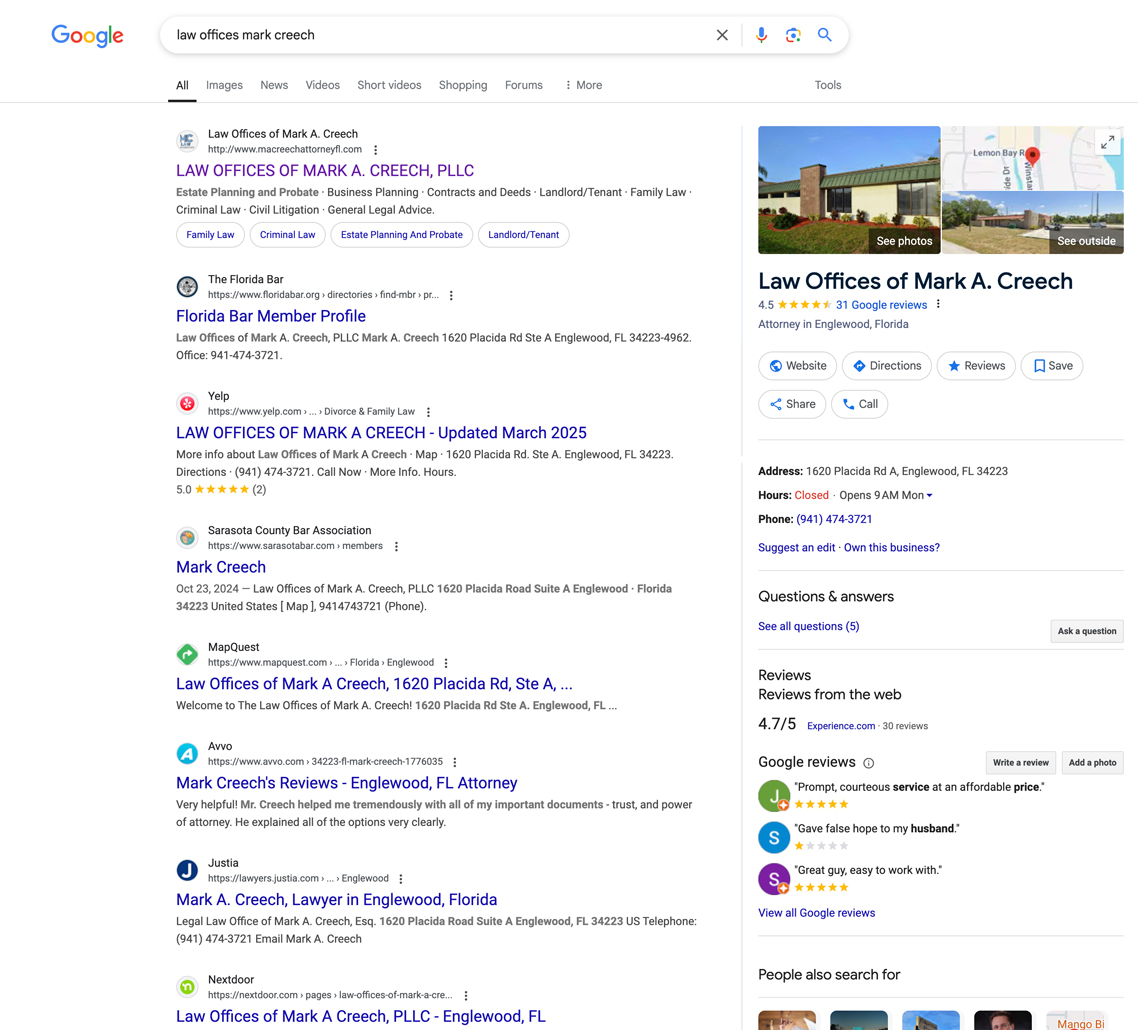The height and width of the screenshot is (1030, 1138).
Task: Click Suggest an edit link
Action: click(796, 548)
